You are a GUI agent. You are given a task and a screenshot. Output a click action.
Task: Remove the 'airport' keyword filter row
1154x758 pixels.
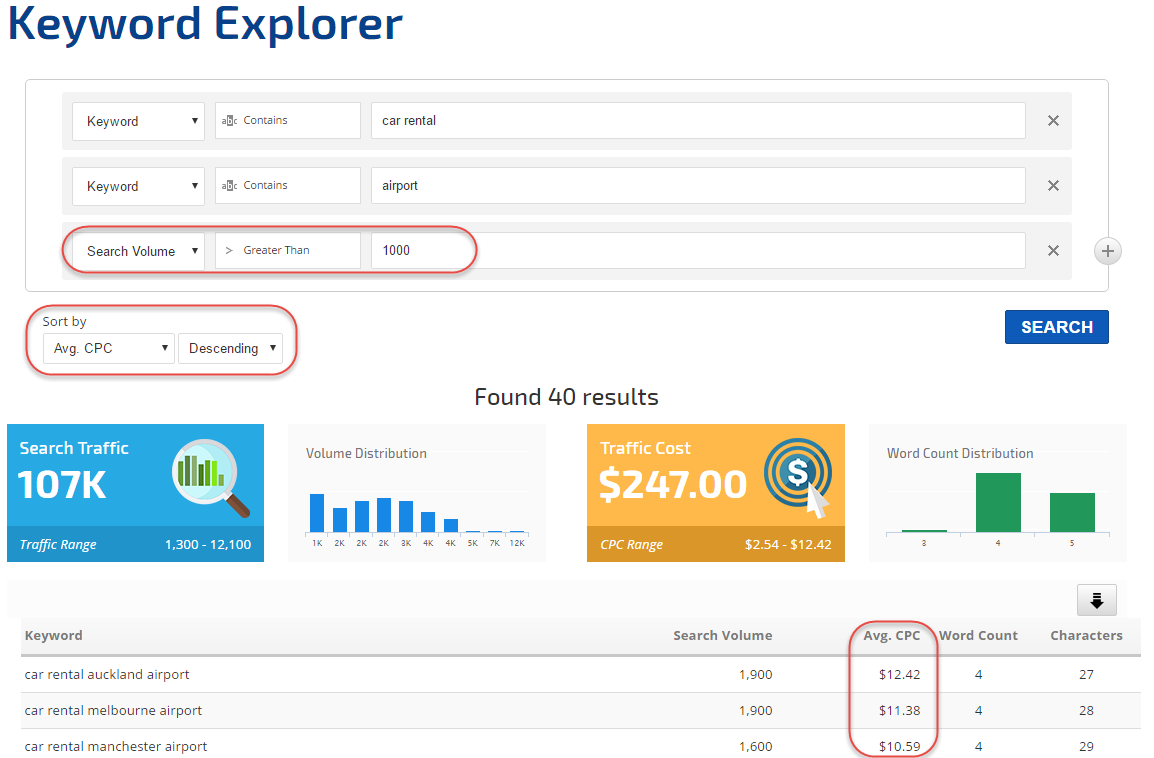coord(1052,186)
